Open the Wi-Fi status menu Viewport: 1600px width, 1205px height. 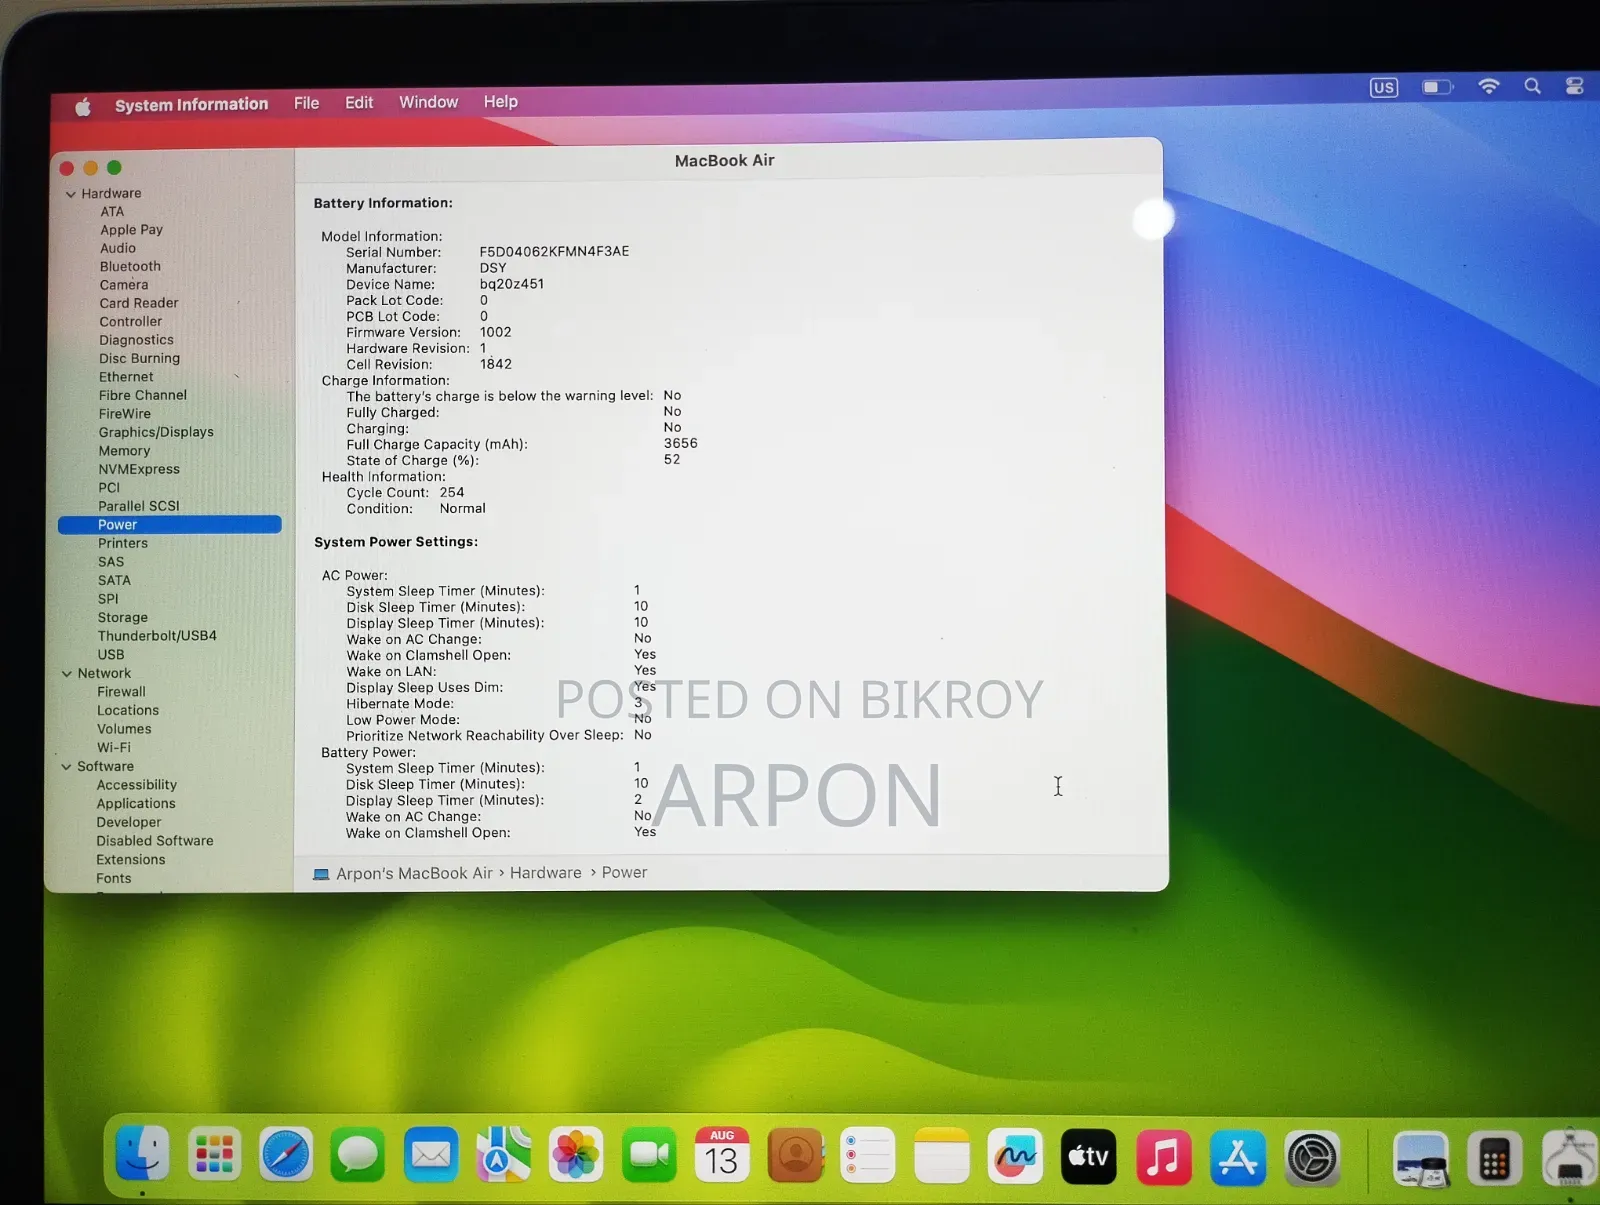1489,86
